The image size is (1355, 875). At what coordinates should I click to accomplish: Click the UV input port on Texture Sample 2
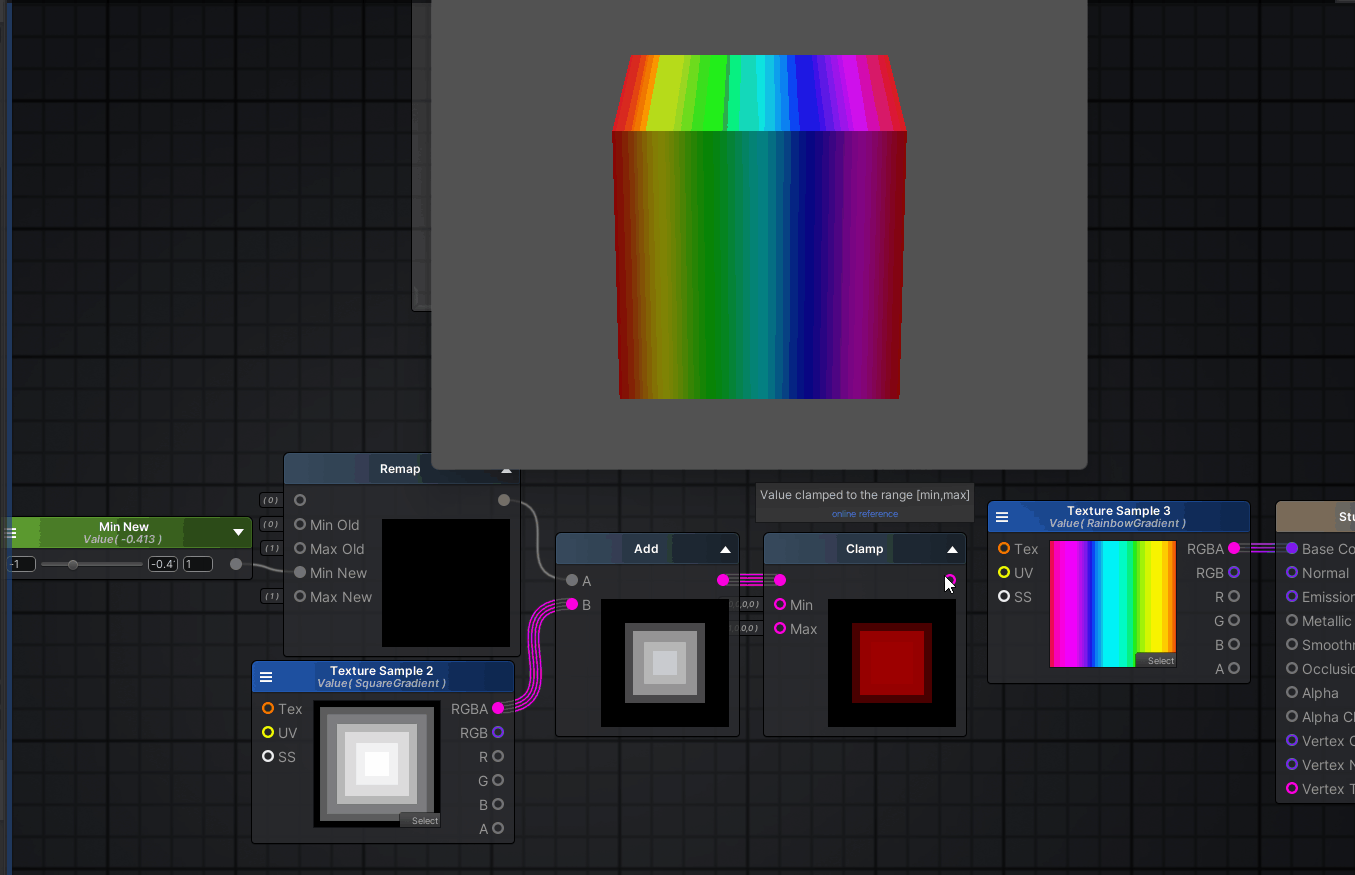[x=268, y=732]
